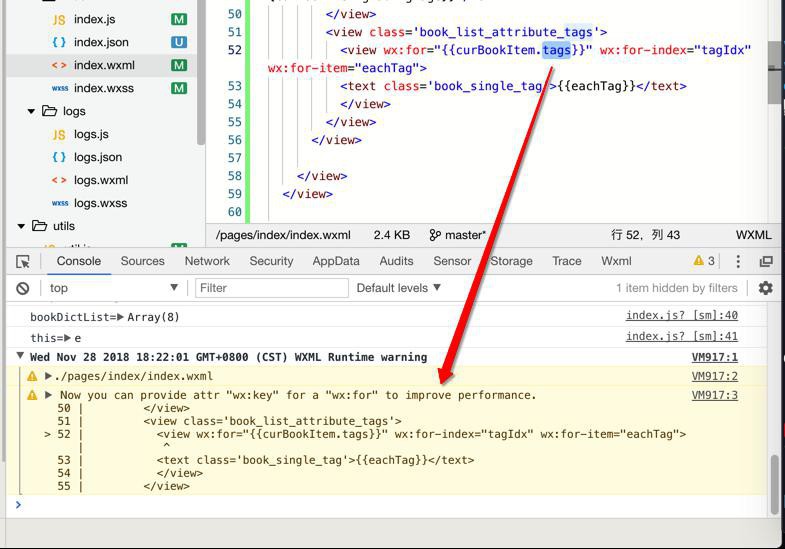Viewport: 785px width, 549px height.
Task: Click the wxss icon of logs.wxss
Action: pos(60,203)
